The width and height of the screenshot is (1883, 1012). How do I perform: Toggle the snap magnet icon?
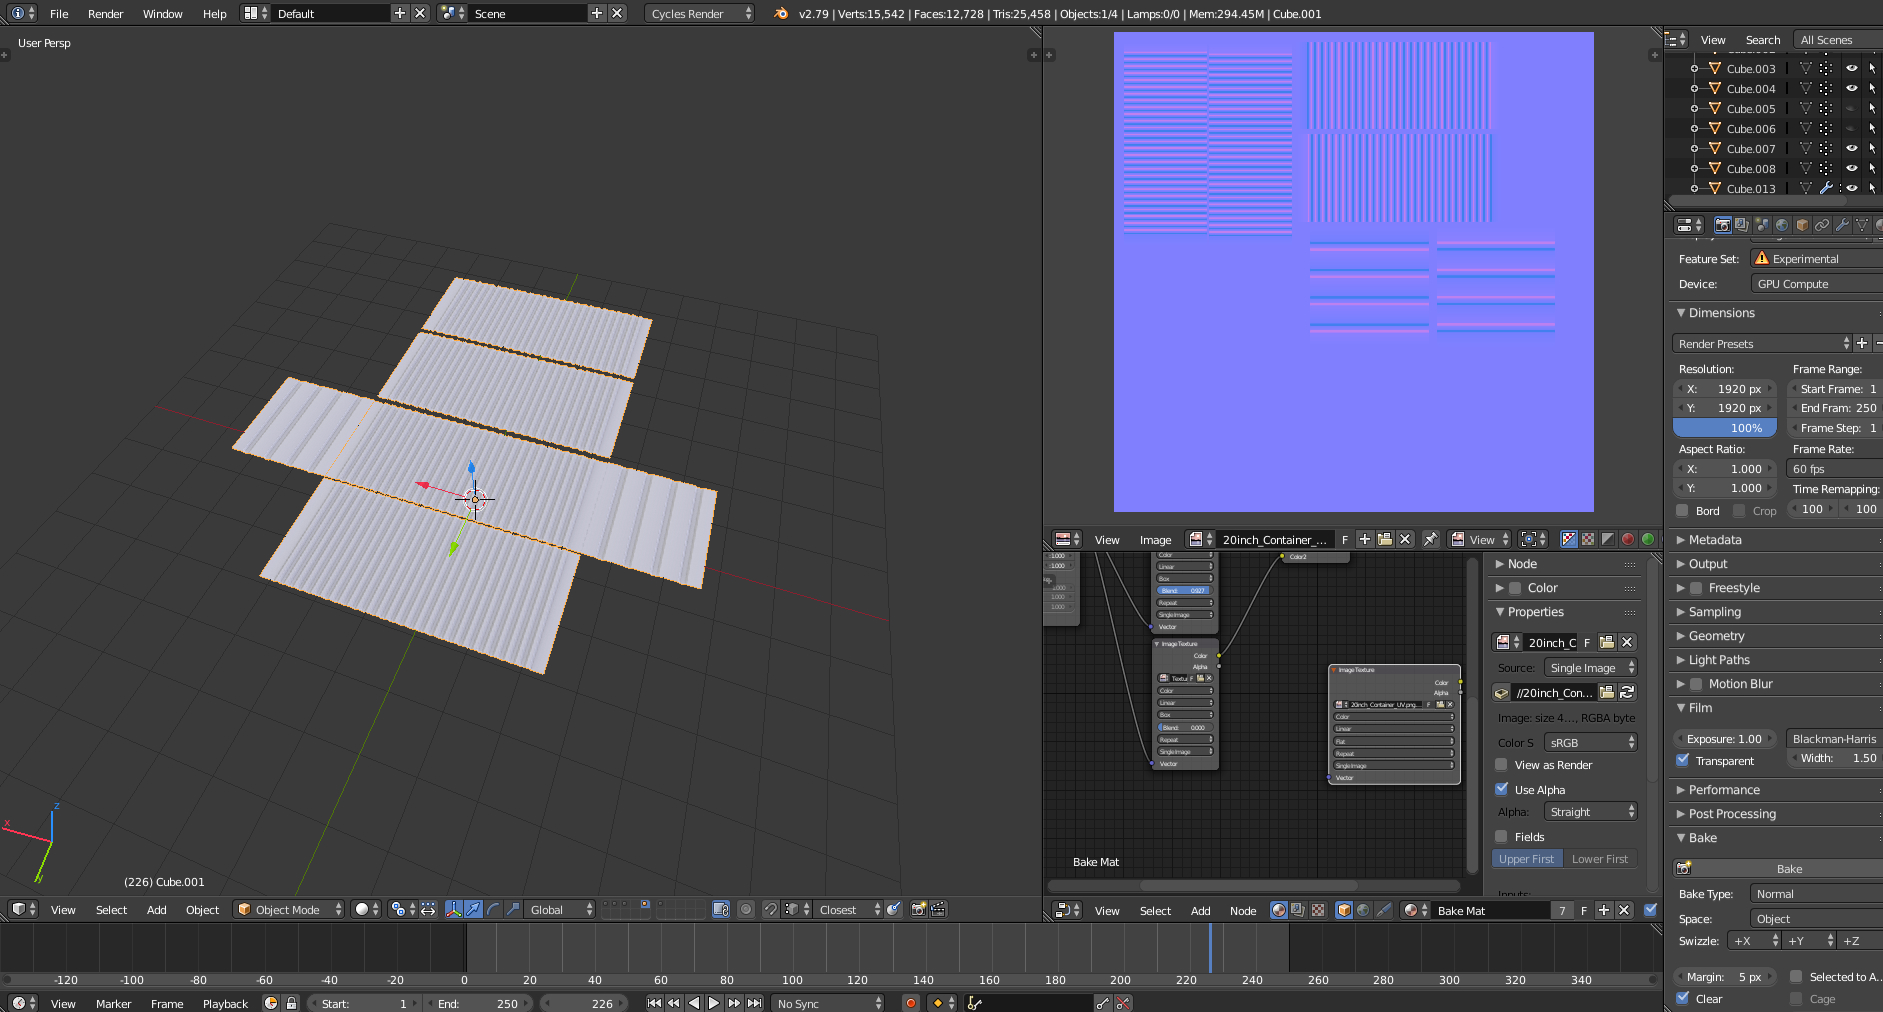coord(770,909)
